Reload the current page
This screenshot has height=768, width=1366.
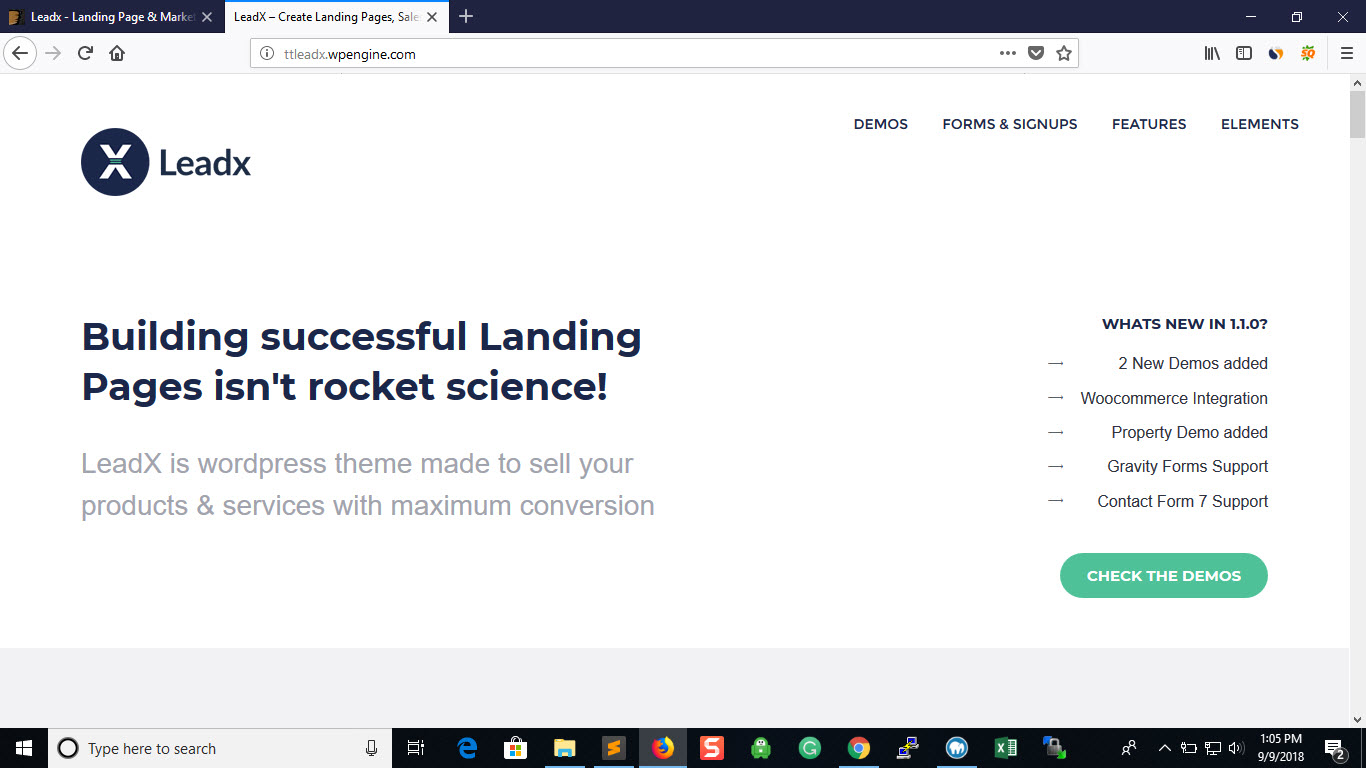(x=85, y=54)
